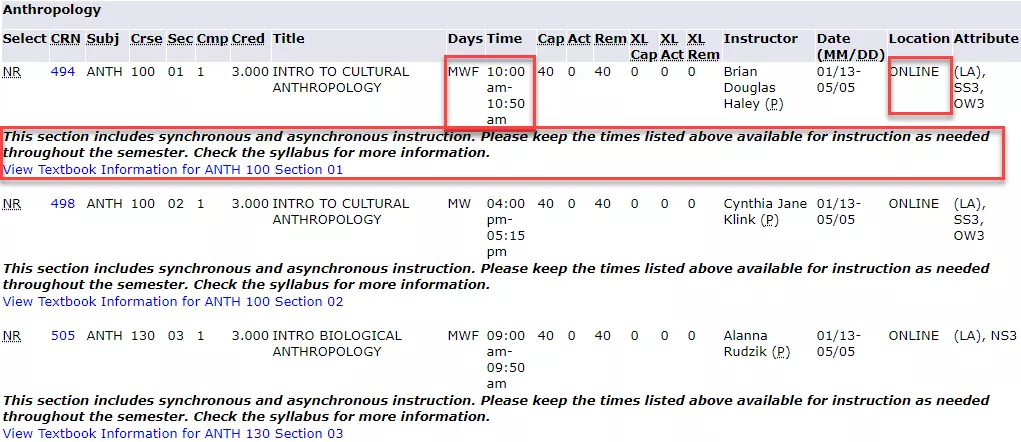View Textbook Information for ANTH 100 Section 01

[x=173, y=170]
